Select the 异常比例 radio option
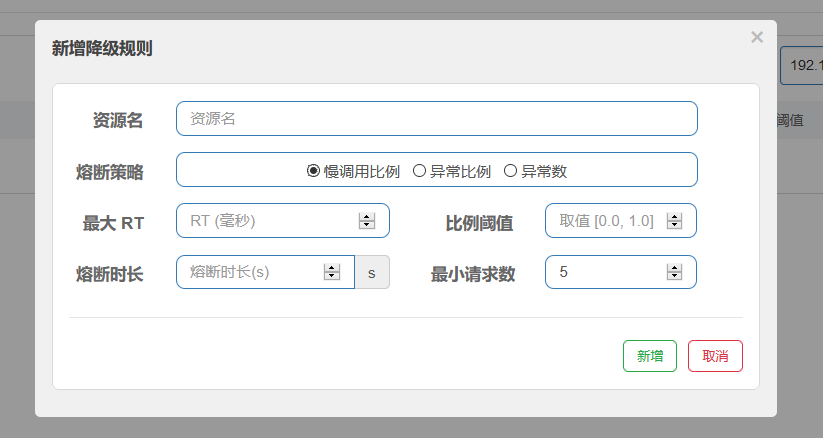 pyautogui.click(x=419, y=171)
